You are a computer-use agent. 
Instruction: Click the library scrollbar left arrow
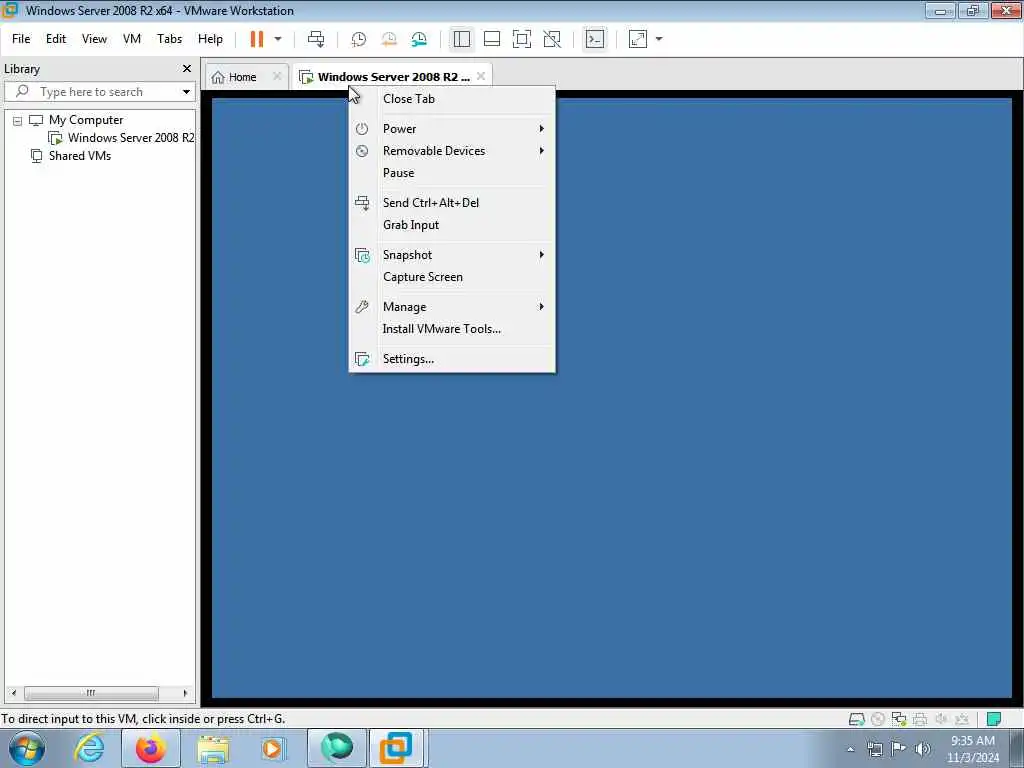click(14, 693)
